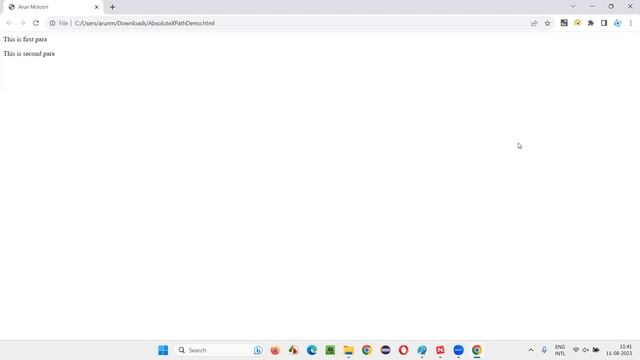
Task: Click the battery tray icon
Action: (x=596, y=350)
